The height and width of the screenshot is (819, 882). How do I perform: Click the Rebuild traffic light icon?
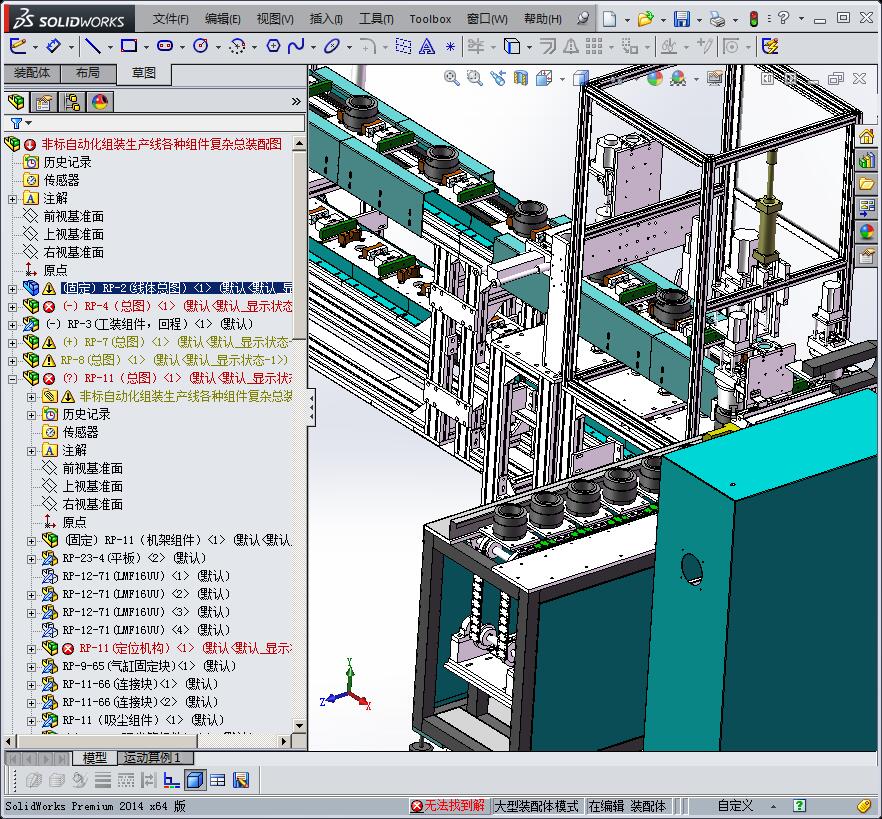[x=753, y=19]
